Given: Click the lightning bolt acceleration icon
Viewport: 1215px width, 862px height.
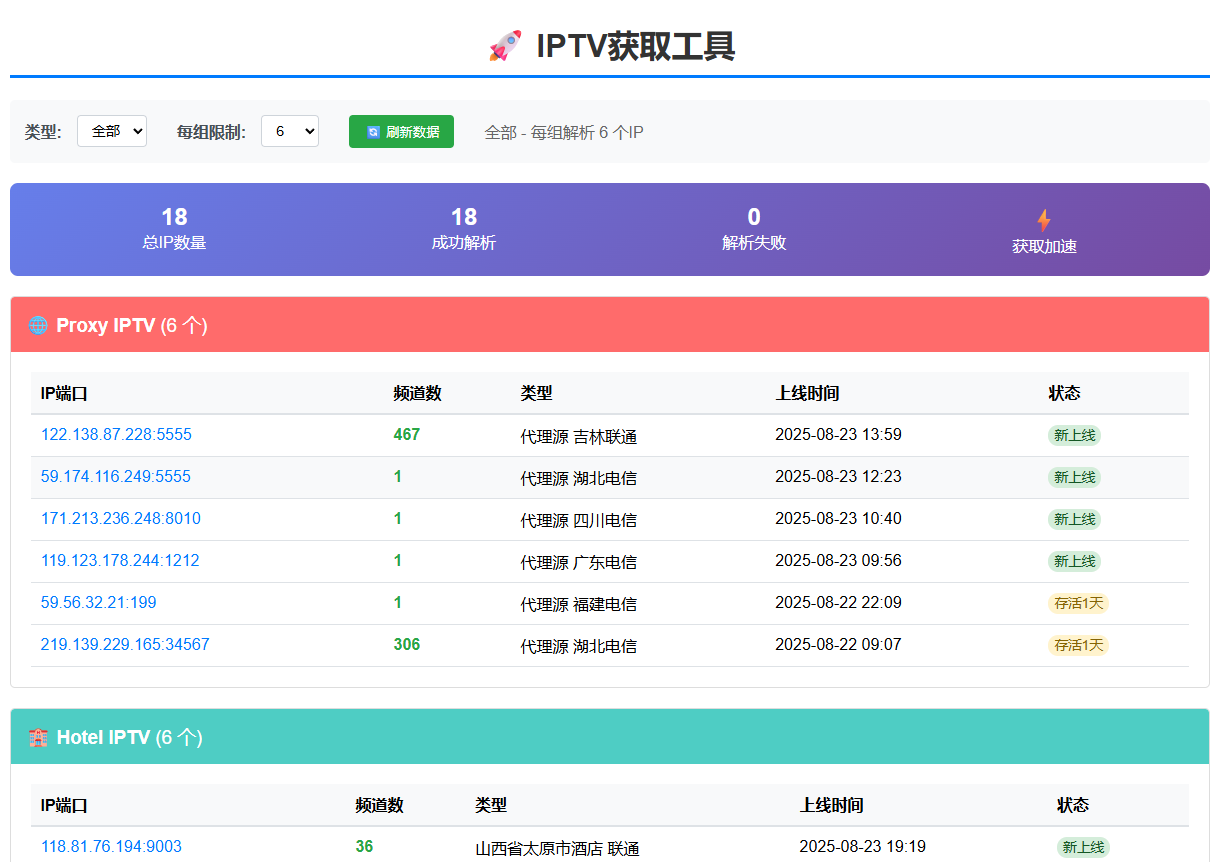Looking at the screenshot, I should (1043, 221).
